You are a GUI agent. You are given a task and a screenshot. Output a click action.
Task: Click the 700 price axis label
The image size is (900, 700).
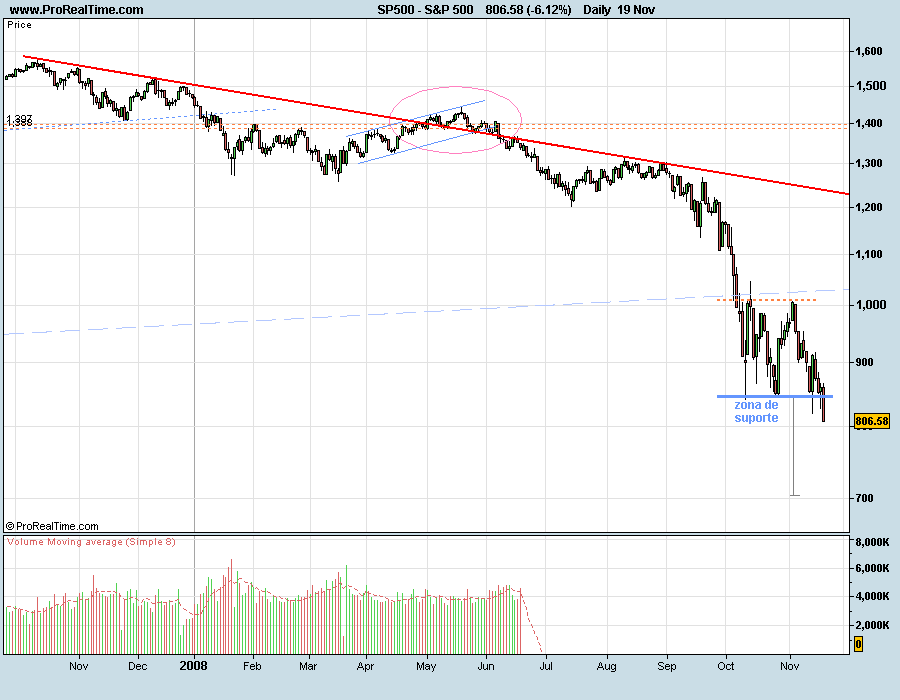click(x=864, y=498)
